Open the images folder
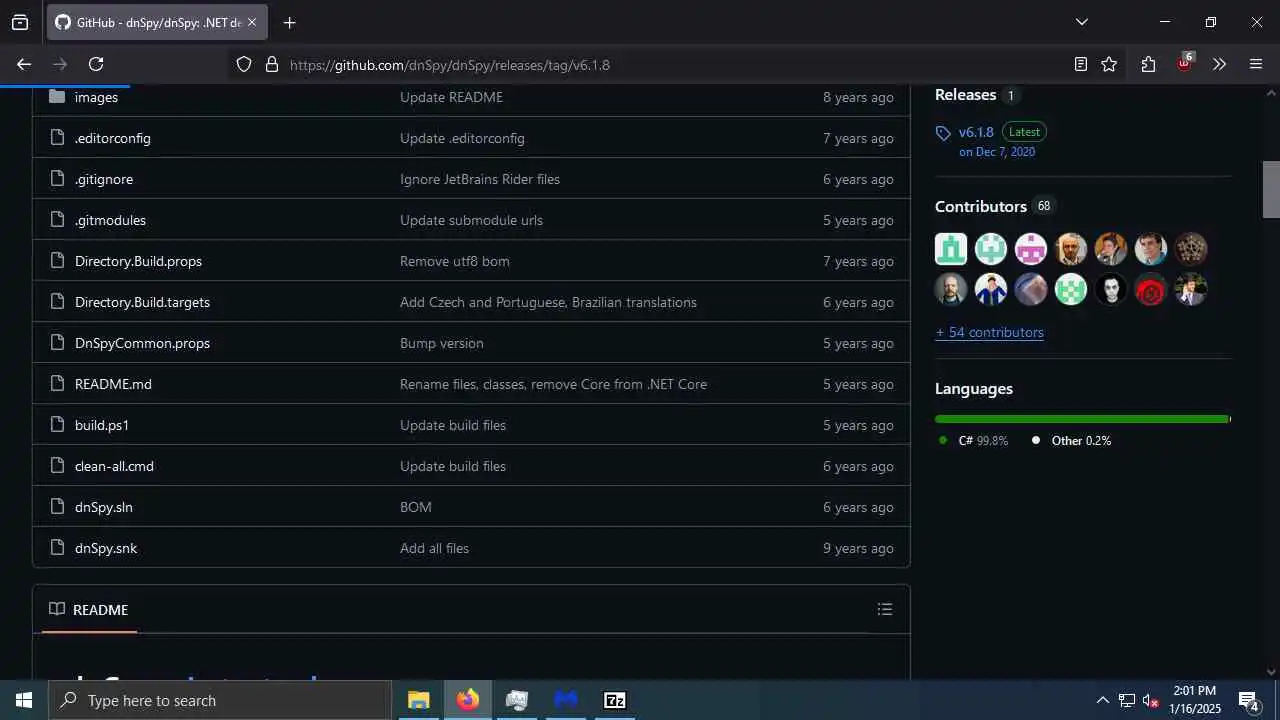The width and height of the screenshot is (1280, 720). 96,97
